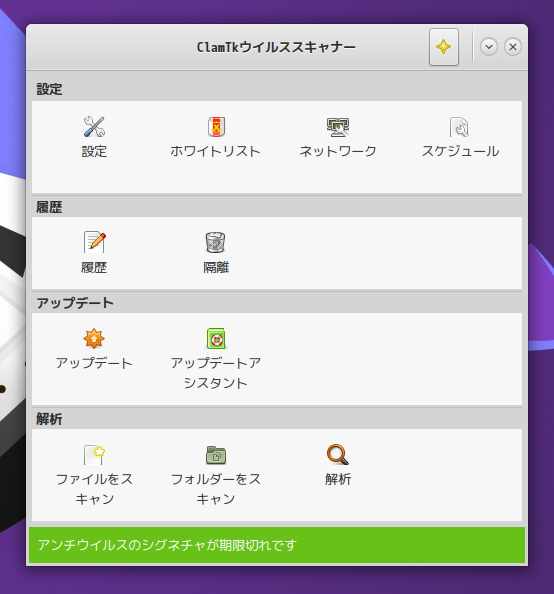Open the ネットワーク network icon

338,127
